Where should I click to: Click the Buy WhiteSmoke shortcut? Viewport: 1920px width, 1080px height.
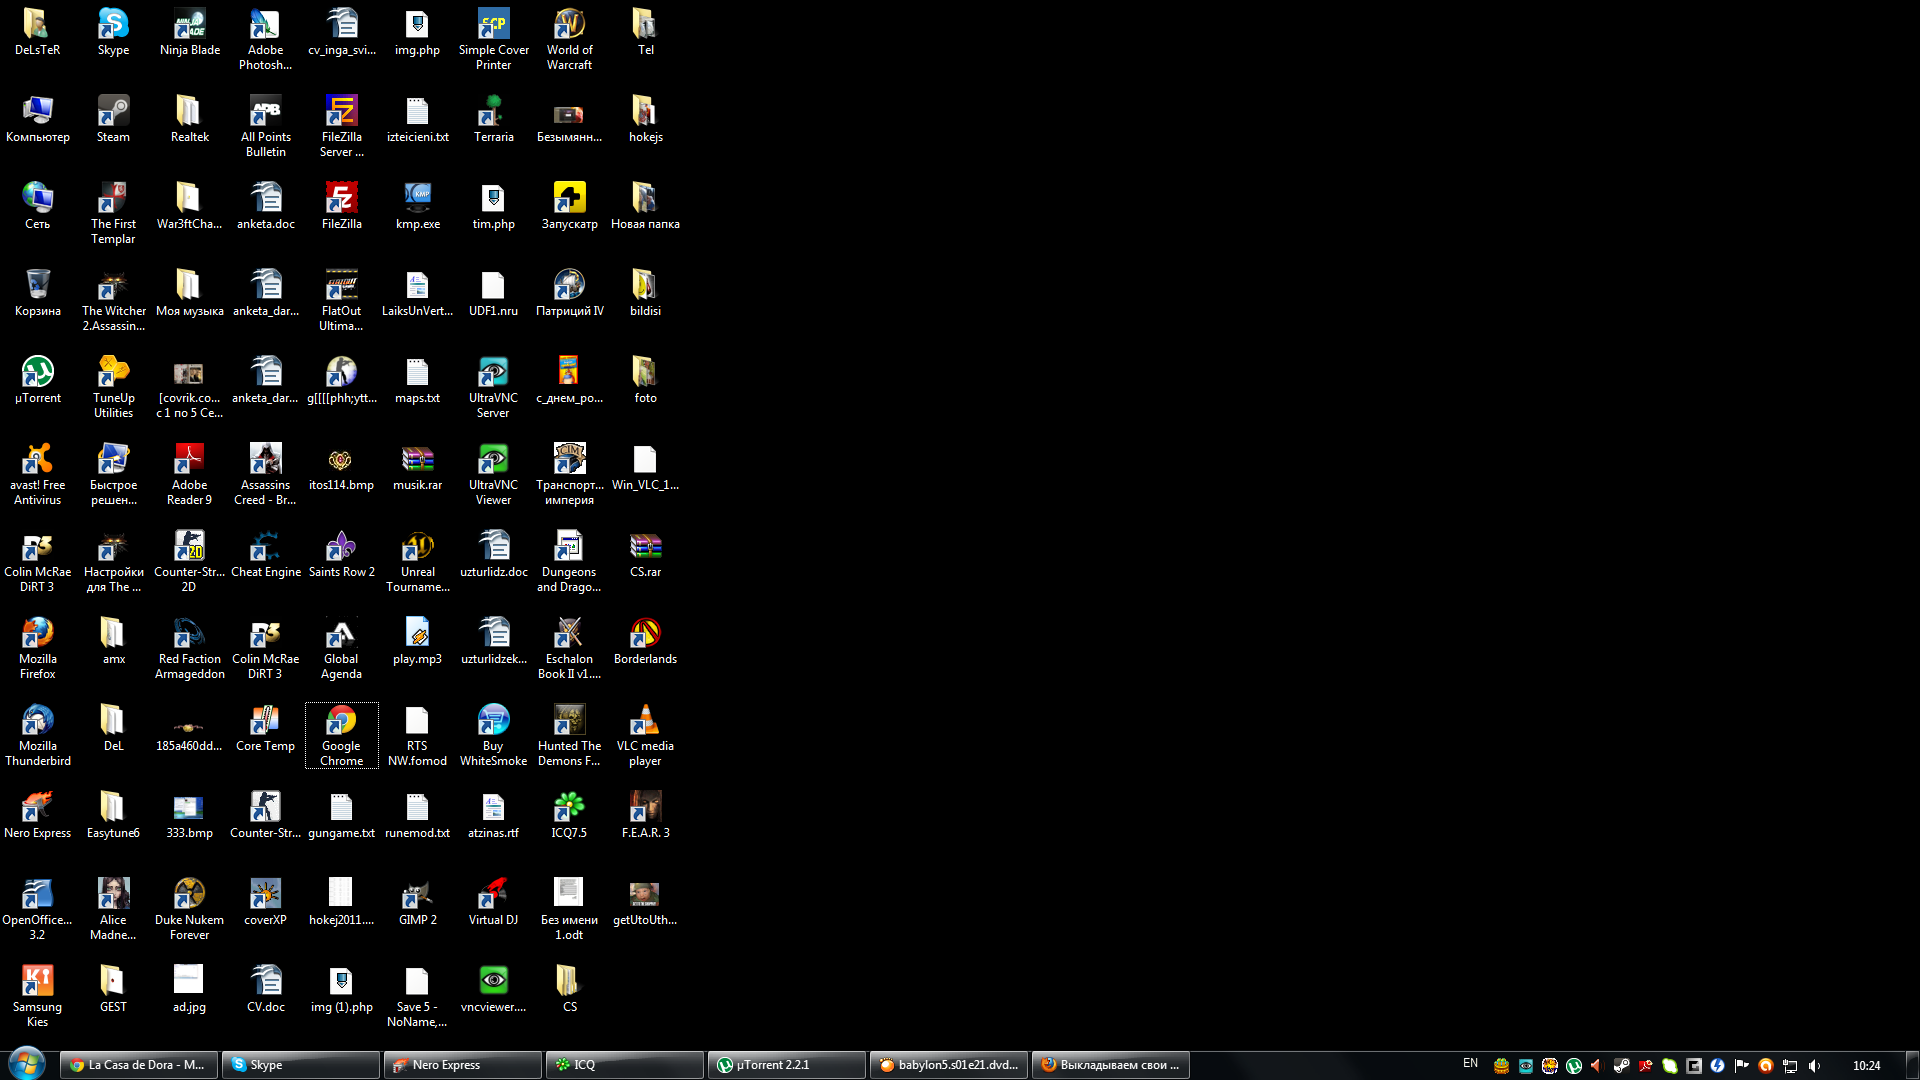click(x=493, y=736)
